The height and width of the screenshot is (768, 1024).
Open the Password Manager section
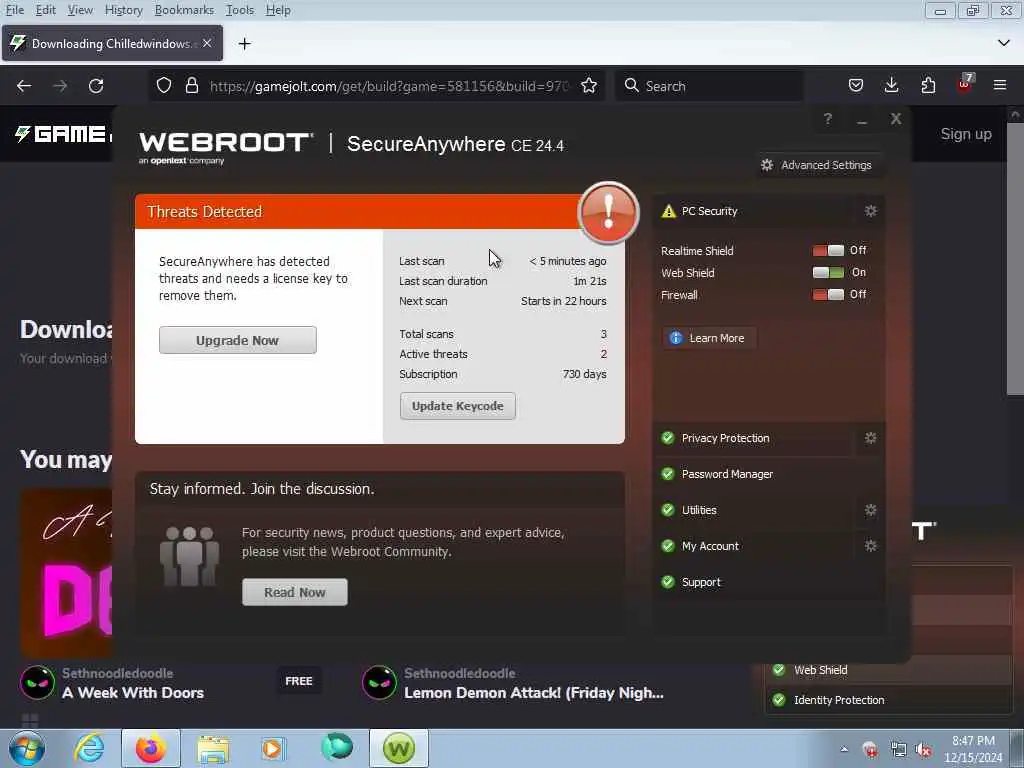pyautogui.click(x=727, y=474)
